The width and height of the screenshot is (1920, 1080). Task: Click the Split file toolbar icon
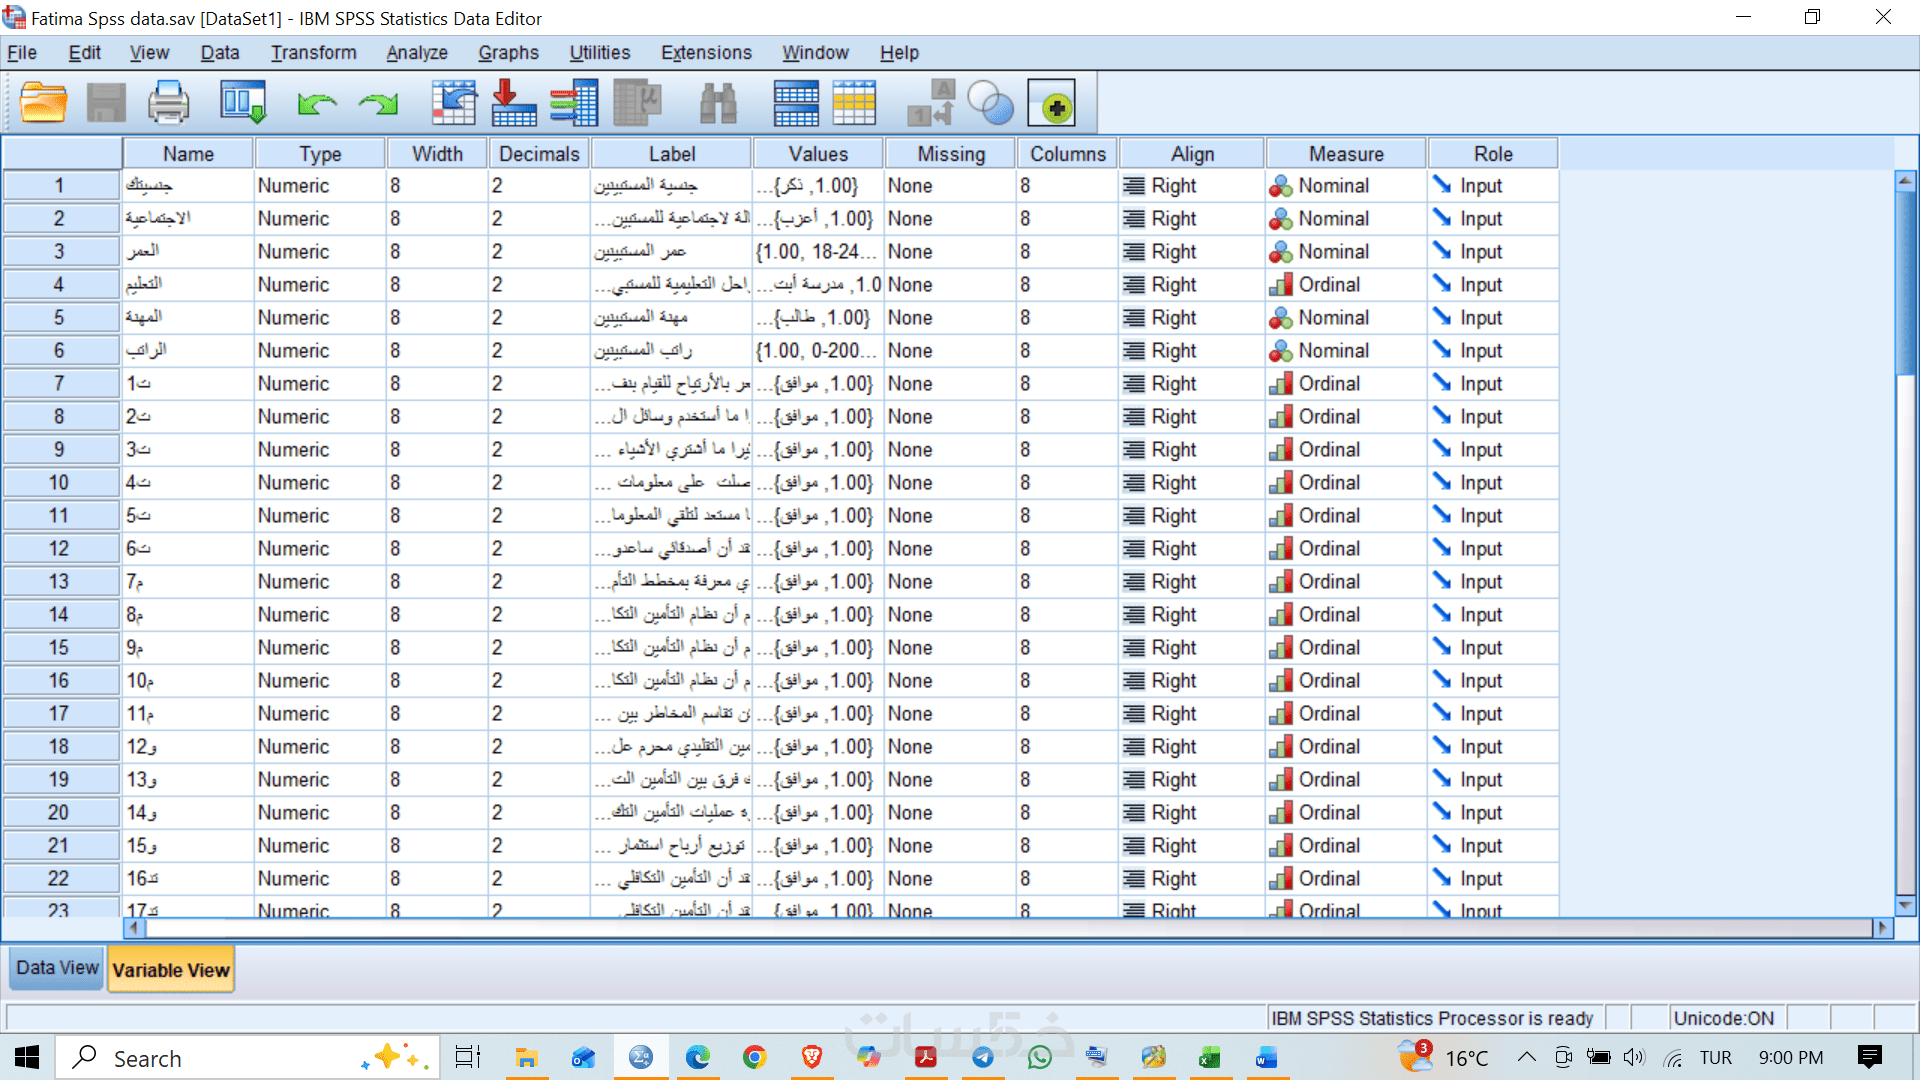click(x=796, y=103)
